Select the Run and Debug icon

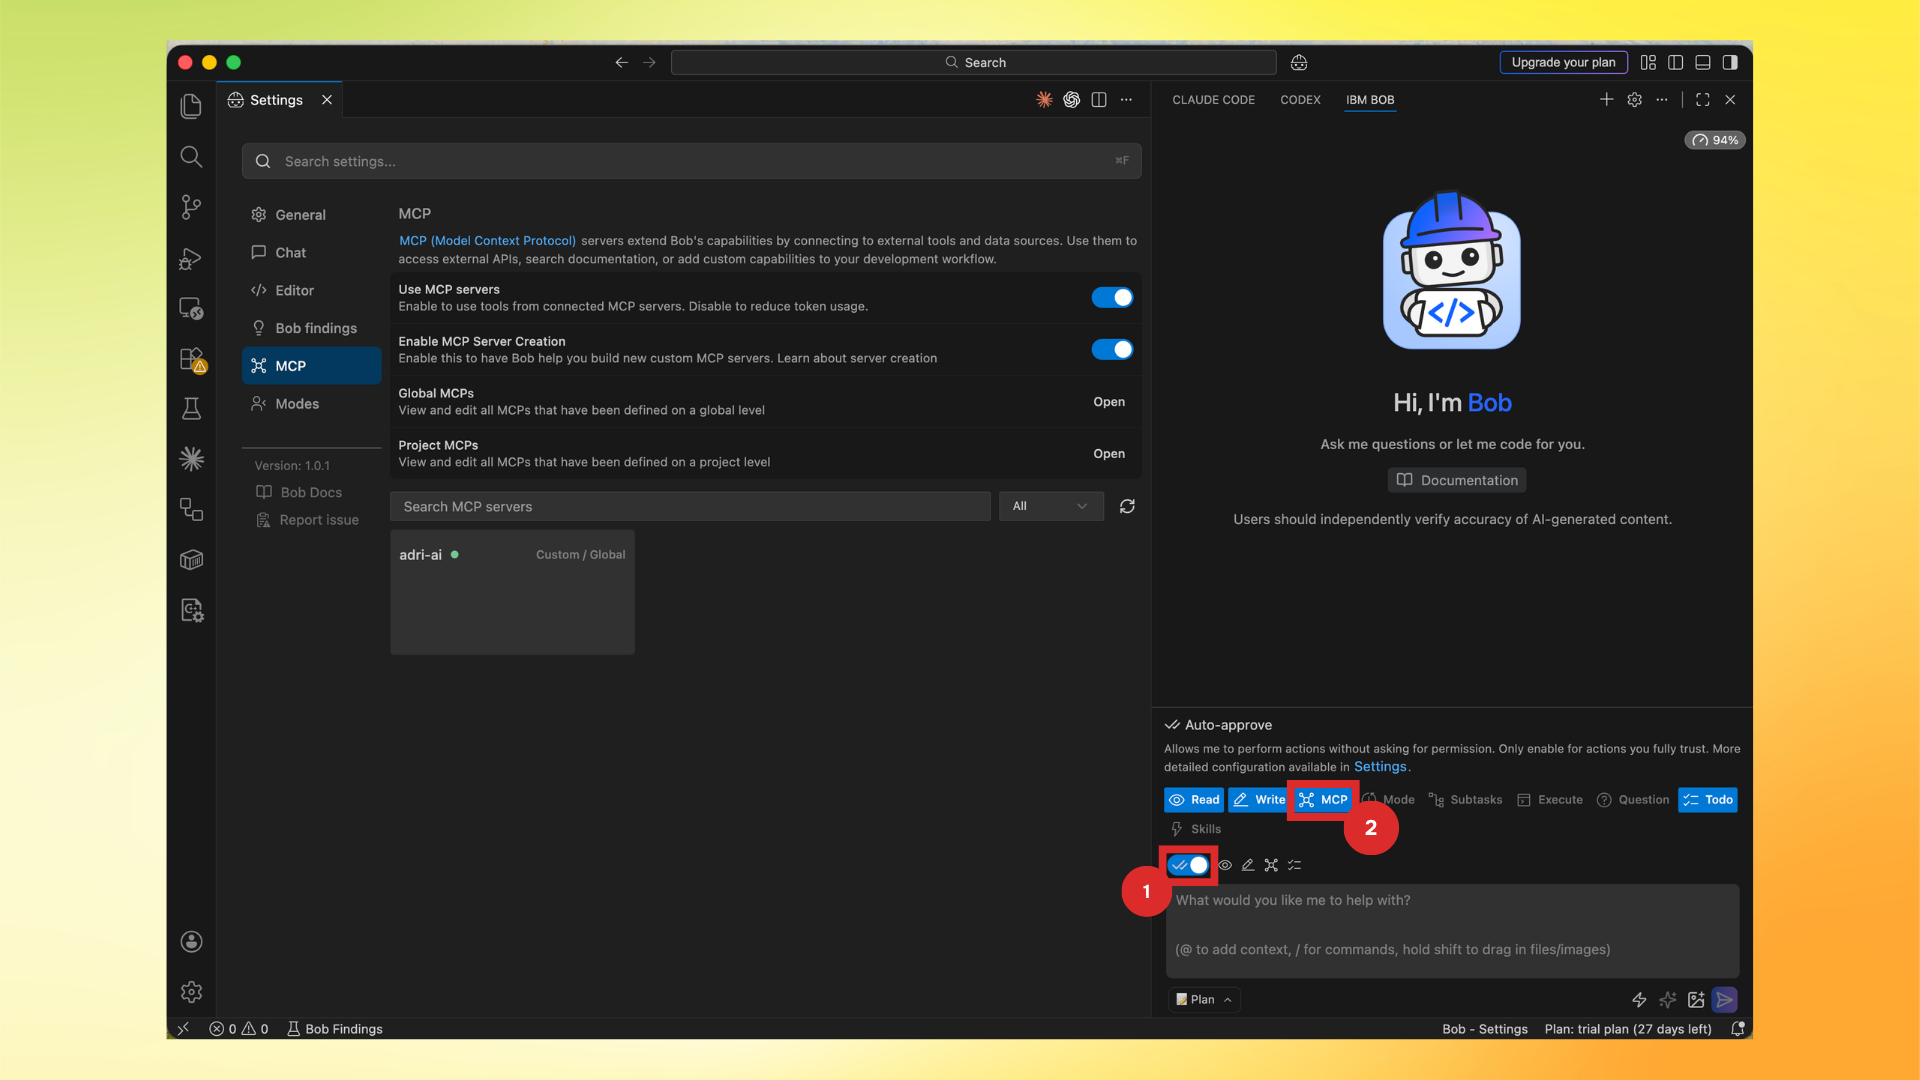coord(191,258)
